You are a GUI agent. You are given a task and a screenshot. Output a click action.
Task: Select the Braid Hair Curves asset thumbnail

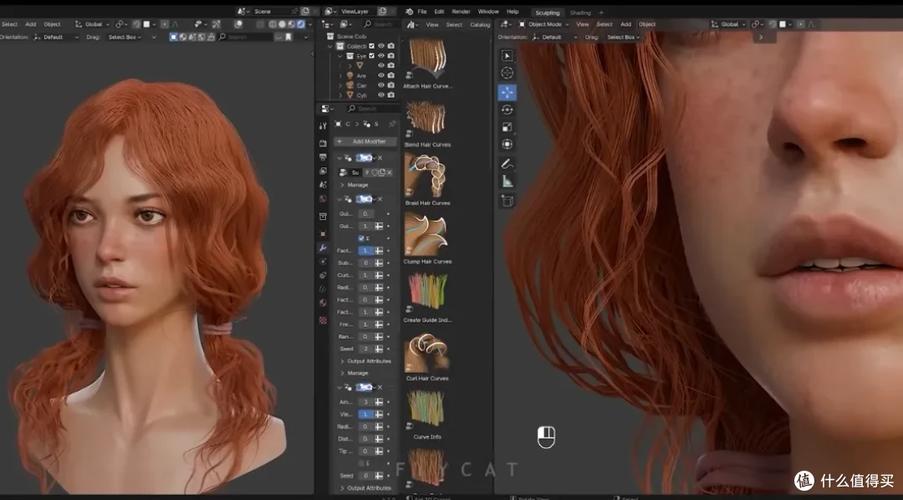click(426, 175)
